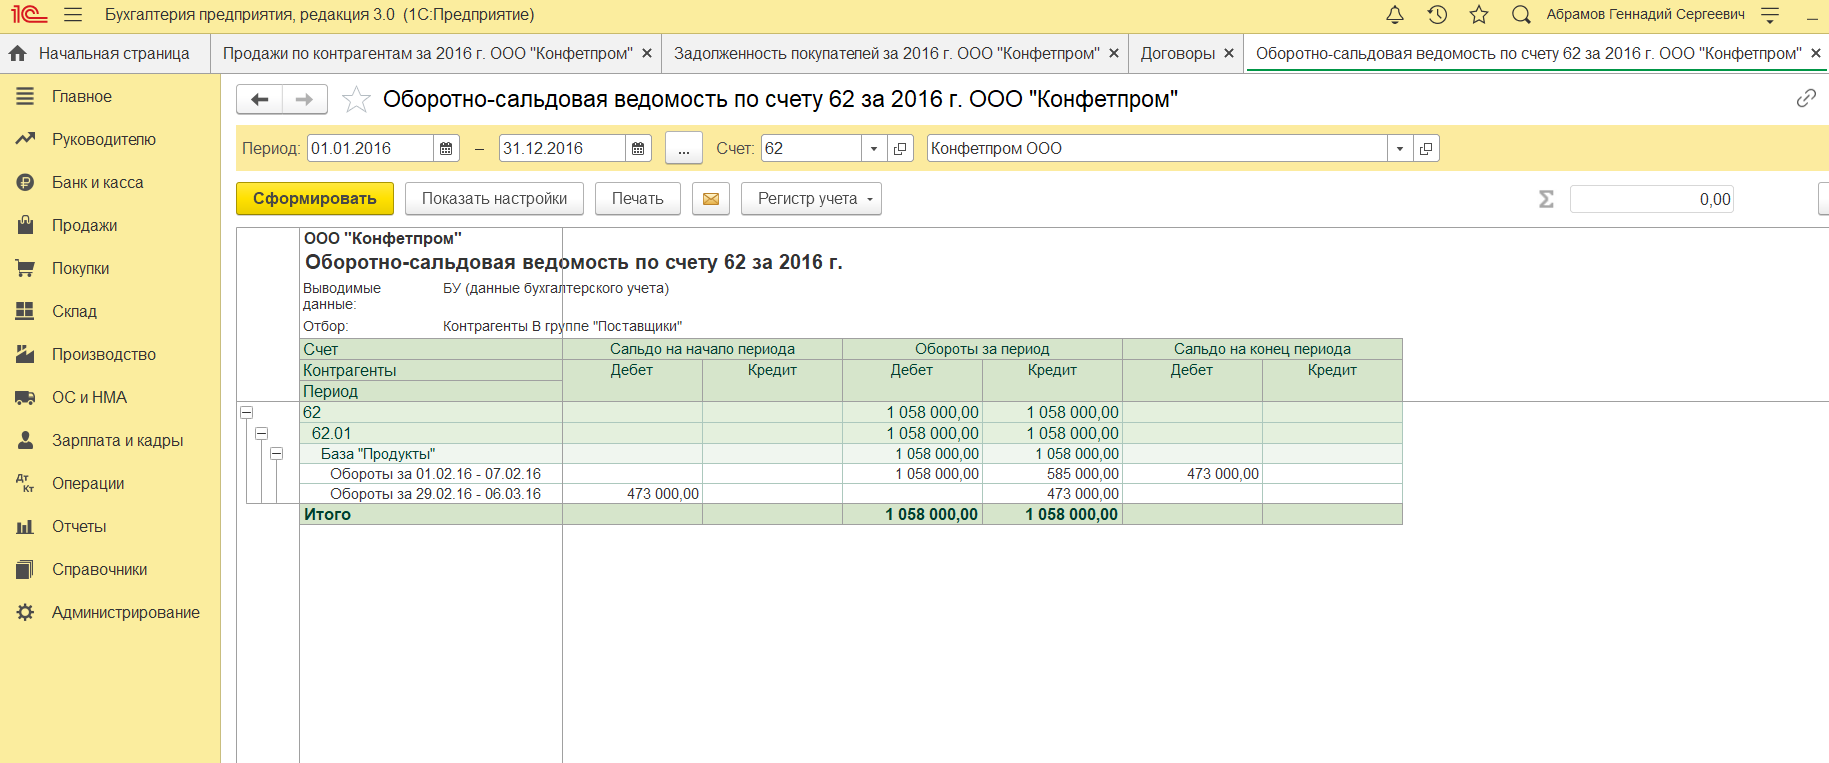Click the sigma sum icon

tap(1546, 199)
